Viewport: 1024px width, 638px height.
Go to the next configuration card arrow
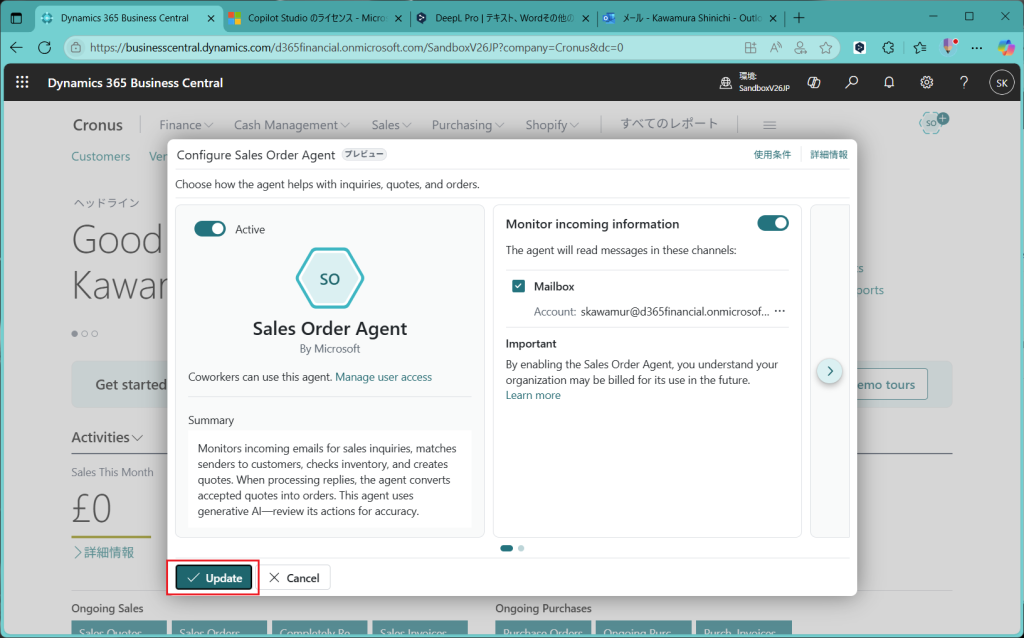(830, 371)
